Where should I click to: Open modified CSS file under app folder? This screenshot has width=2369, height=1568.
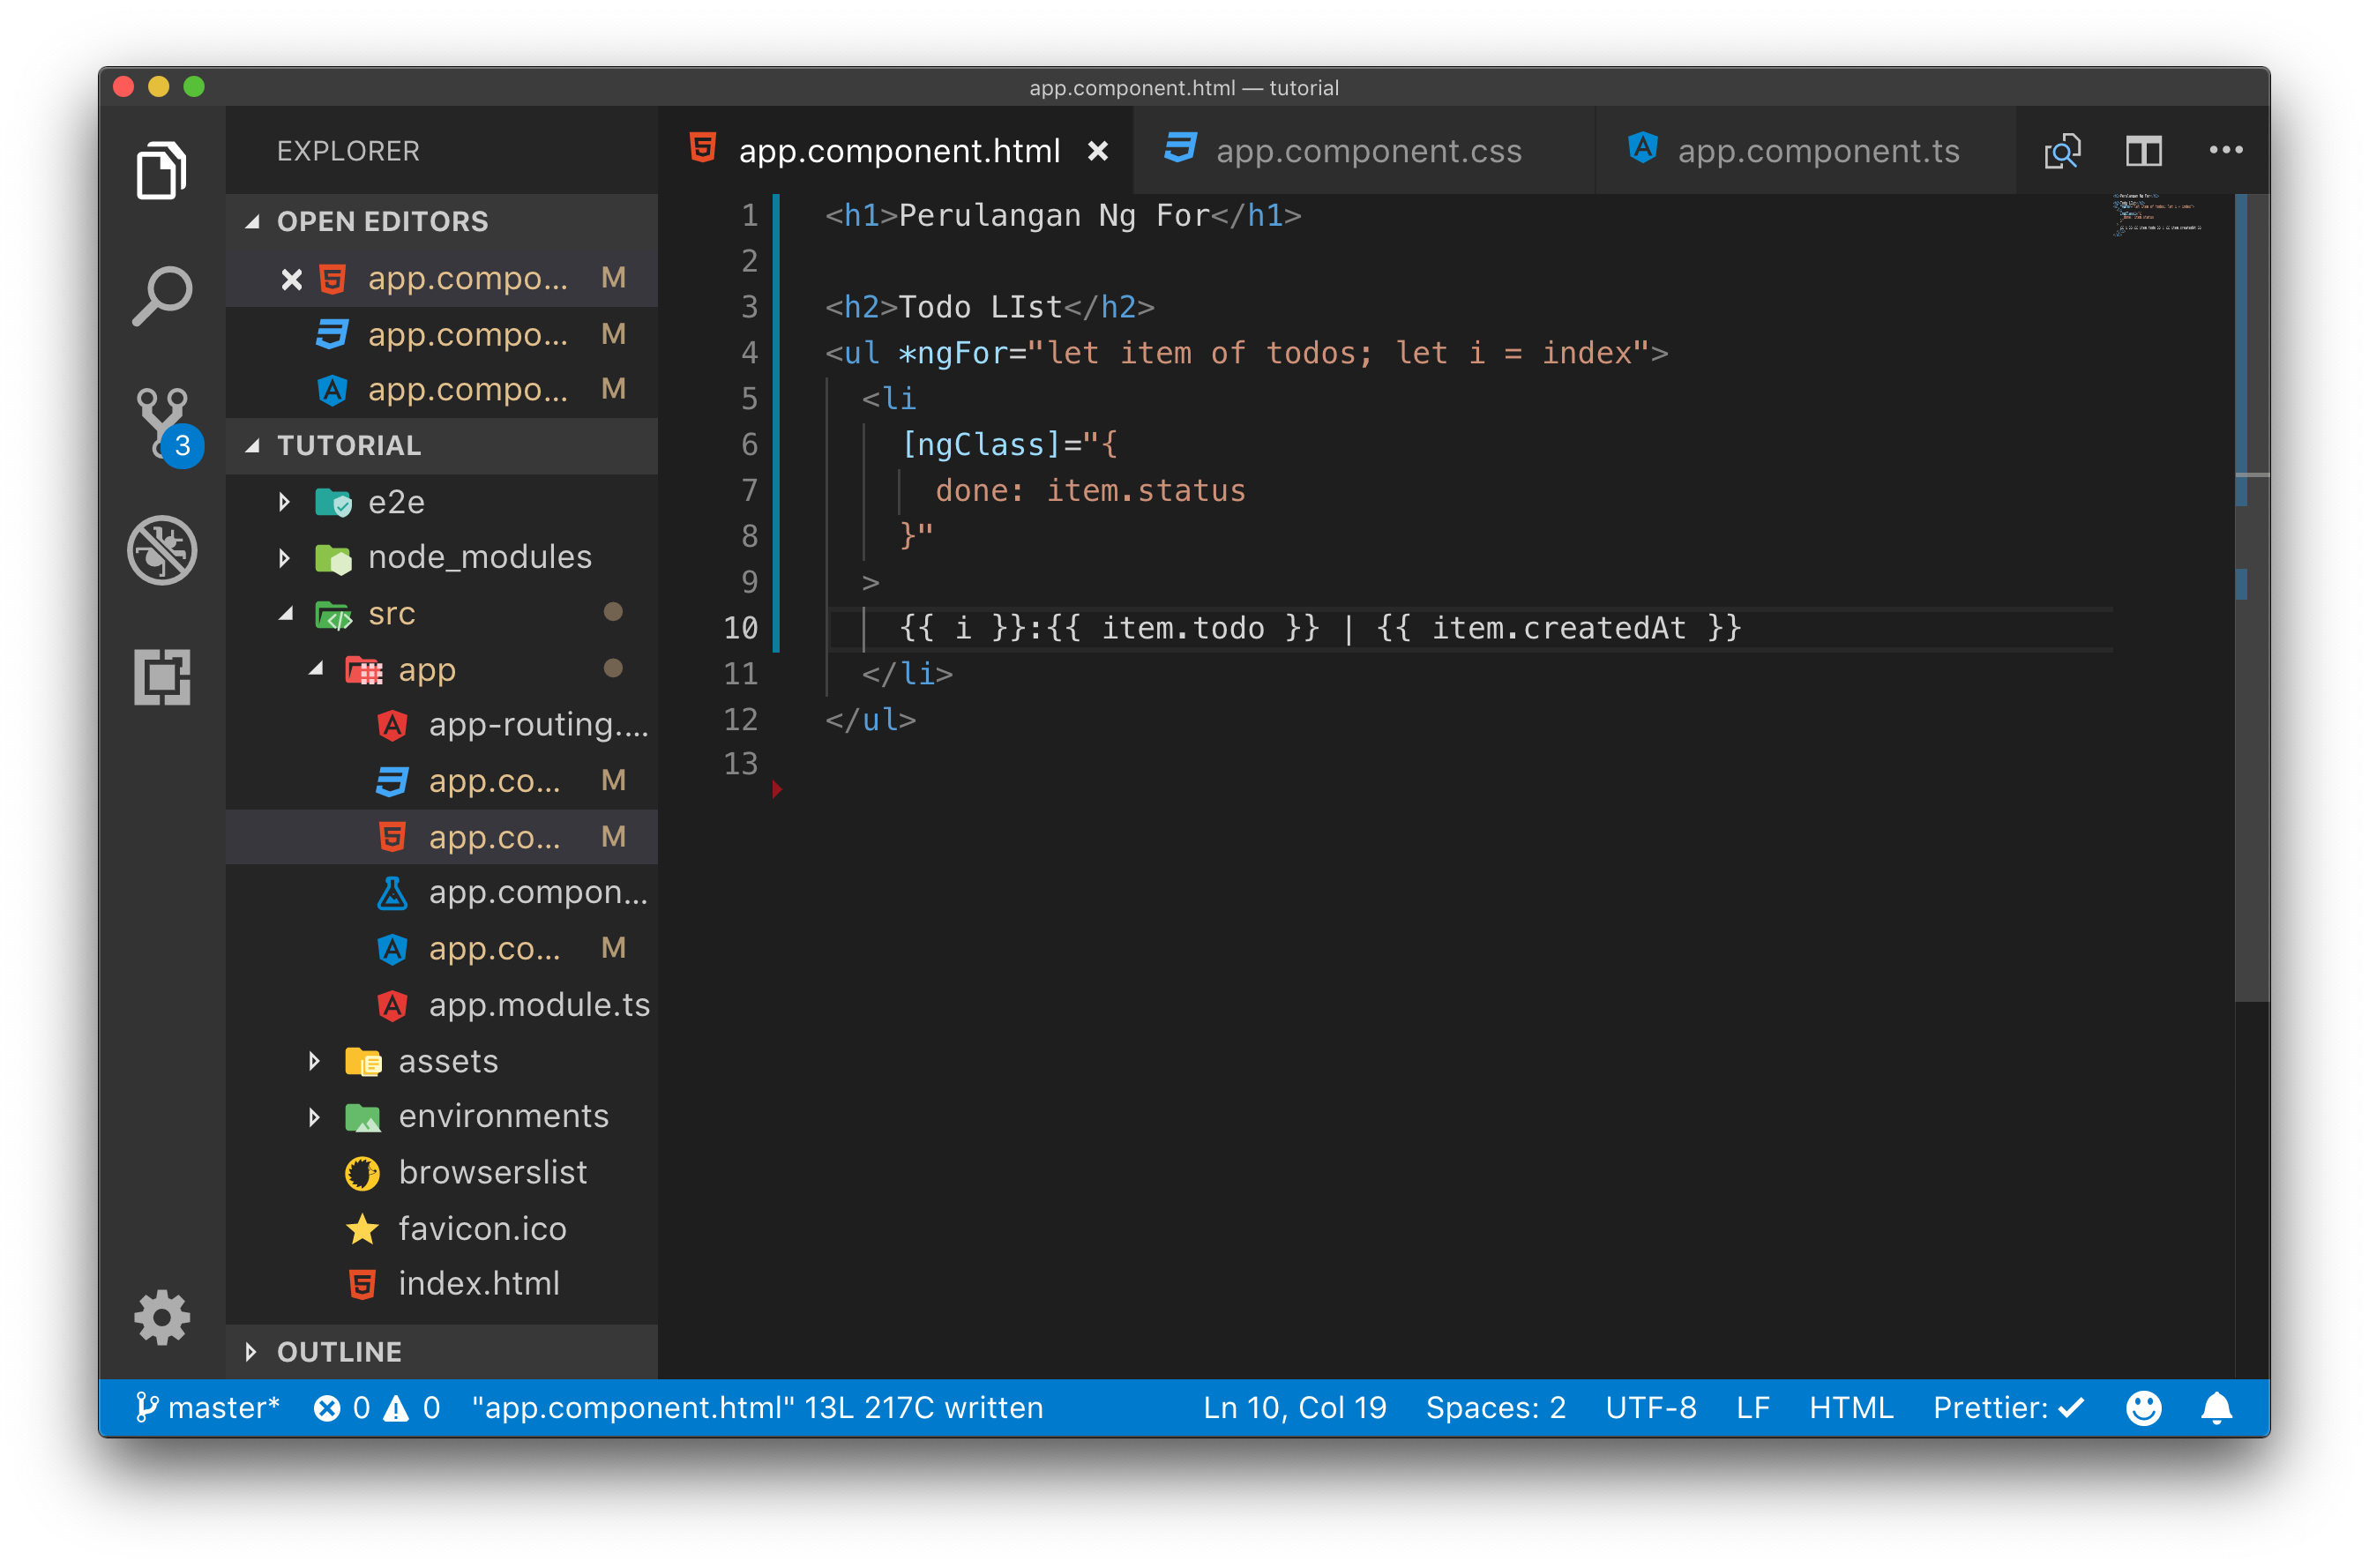click(x=442, y=781)
